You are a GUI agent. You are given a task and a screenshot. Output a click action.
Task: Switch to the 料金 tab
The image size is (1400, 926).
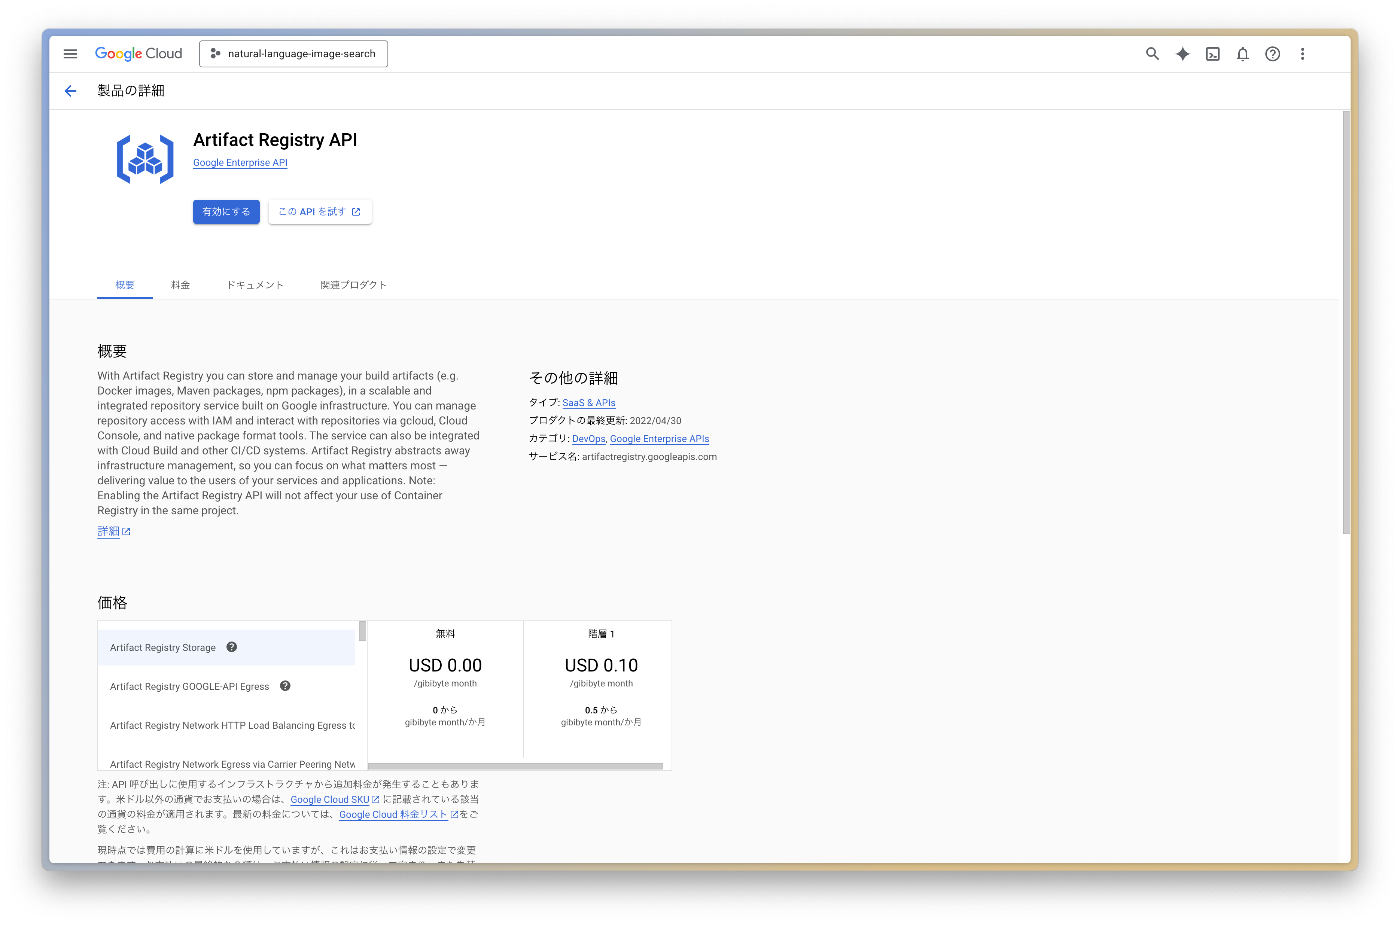[180, 285]
